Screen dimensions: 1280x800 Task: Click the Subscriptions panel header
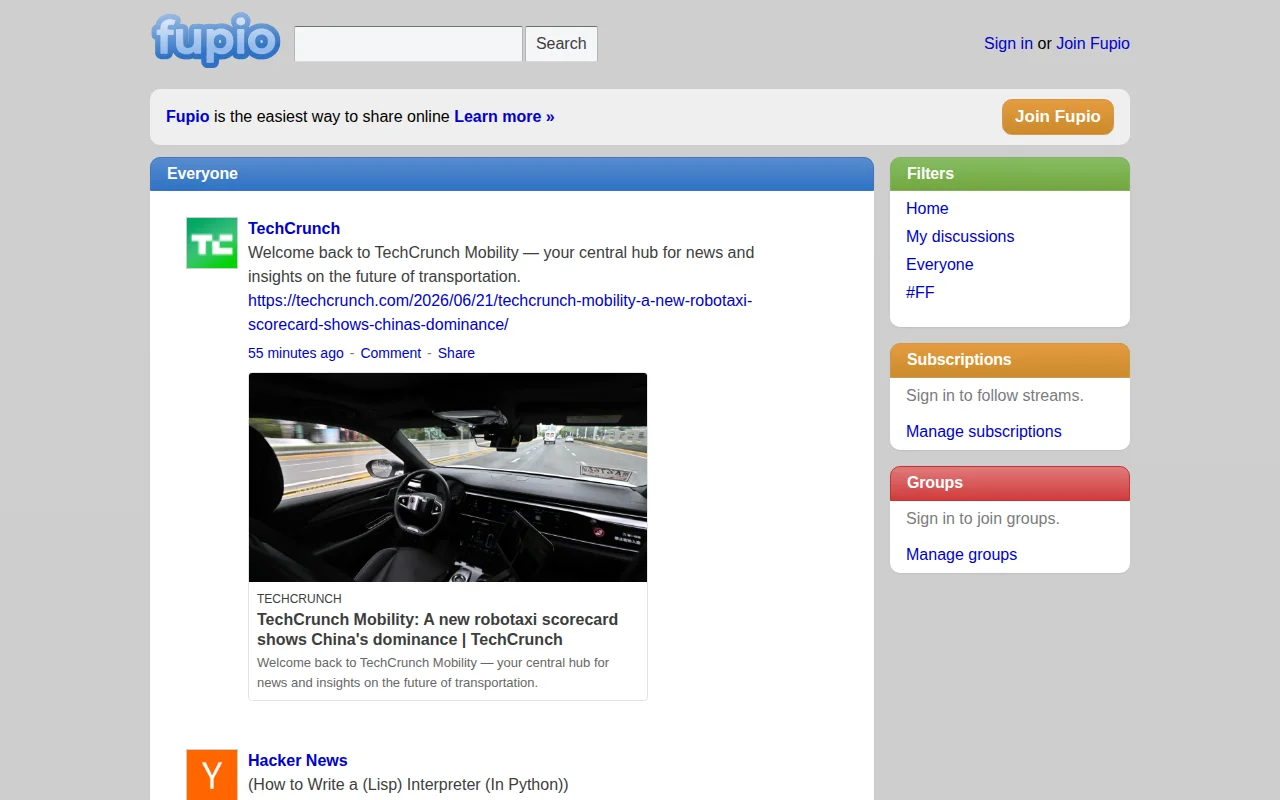pyautogui.click(x=1010, y=360)
